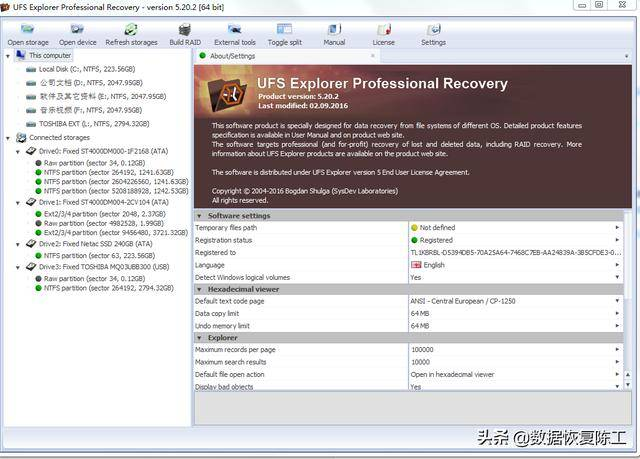Open Default text code page dropdown
Viewport: 640px width, 459px height.
(617, 301)
